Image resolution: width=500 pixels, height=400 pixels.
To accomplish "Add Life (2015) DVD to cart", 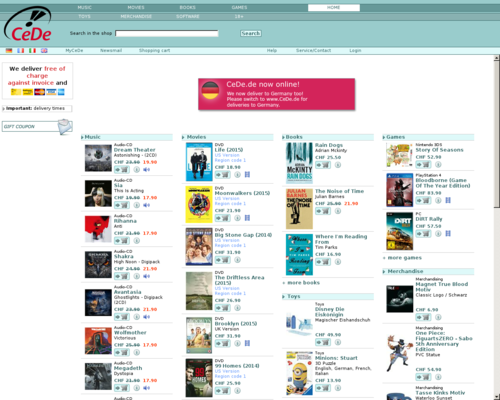I will pyautogui.click(x=223, y=174).
